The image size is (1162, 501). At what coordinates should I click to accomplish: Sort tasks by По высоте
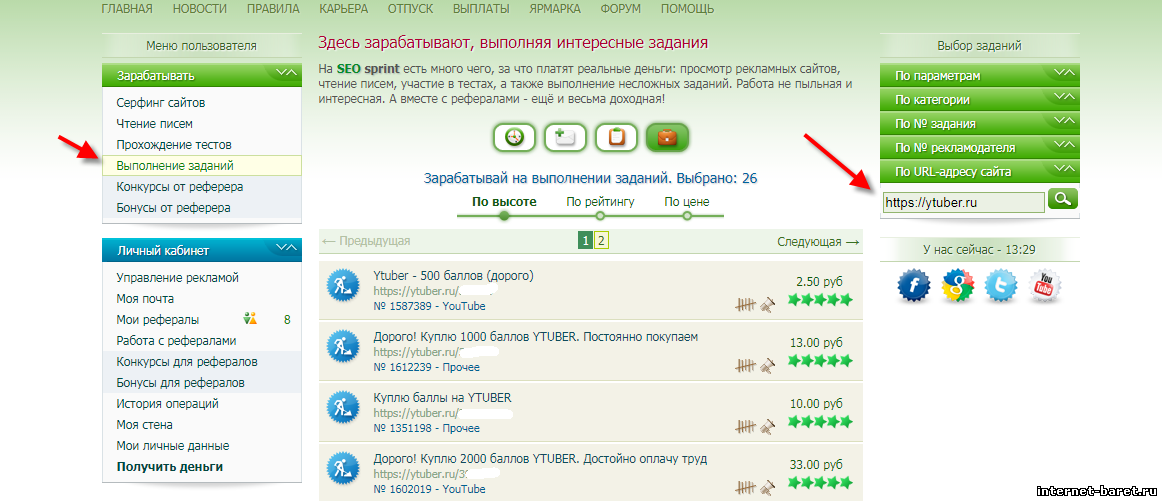[x=504, y=202]
